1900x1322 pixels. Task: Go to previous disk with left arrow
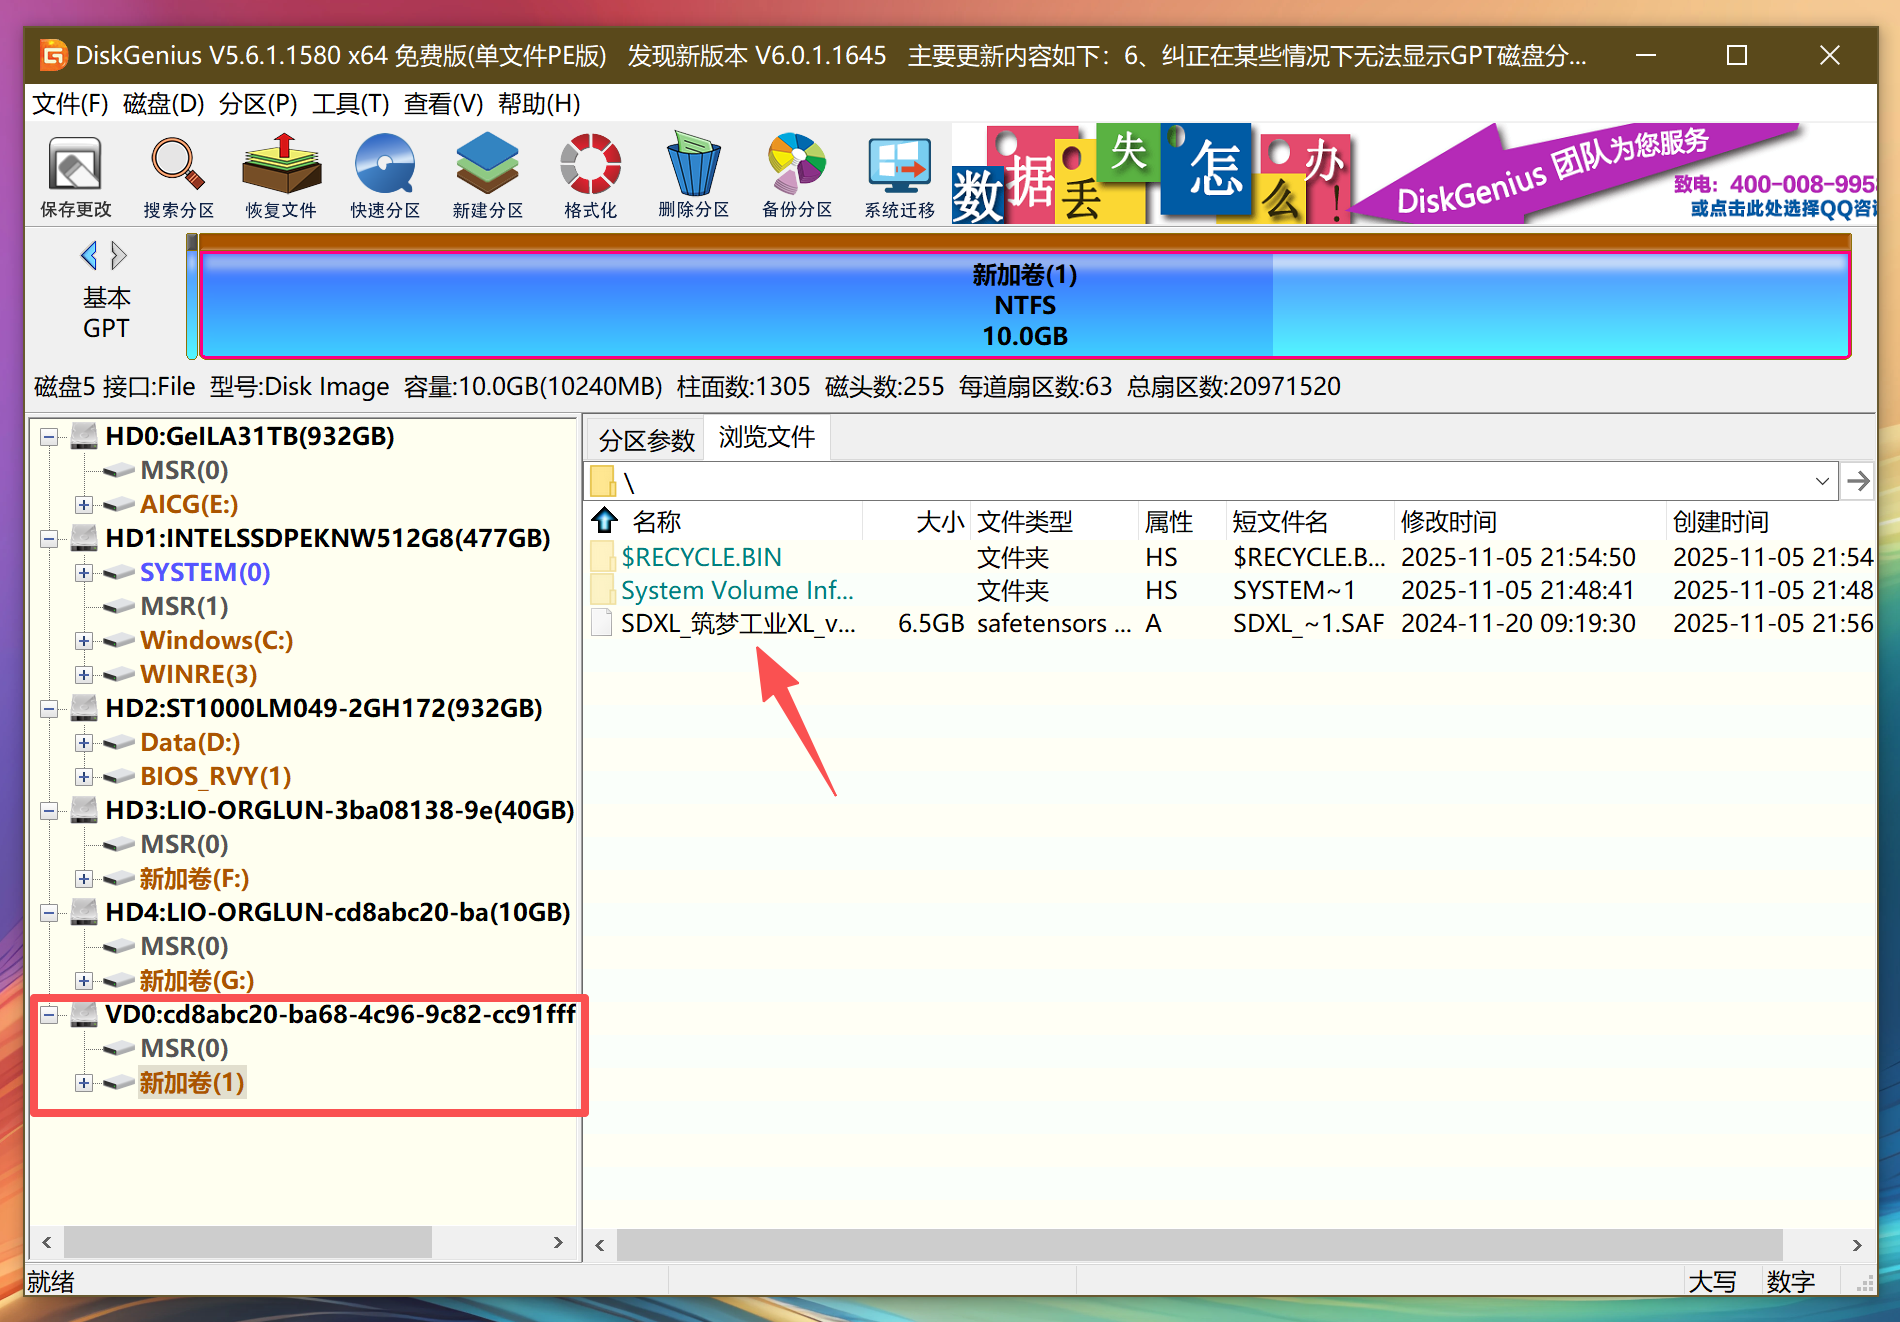(x=89, y=256)
